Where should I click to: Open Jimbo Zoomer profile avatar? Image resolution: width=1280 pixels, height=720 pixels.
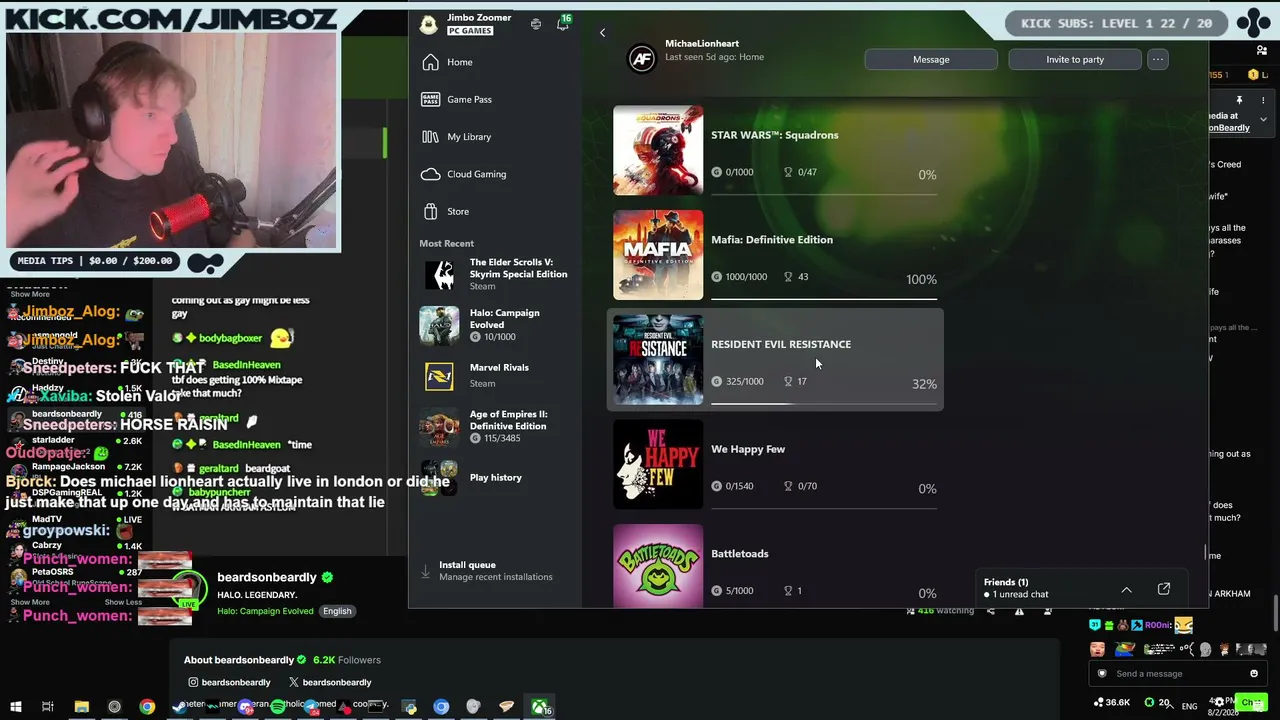429,24
